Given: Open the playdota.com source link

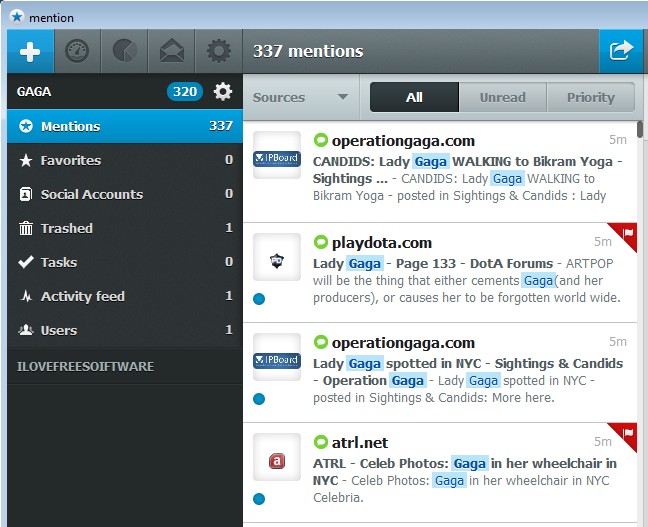Looking at the screenshot, I should 382,243.
